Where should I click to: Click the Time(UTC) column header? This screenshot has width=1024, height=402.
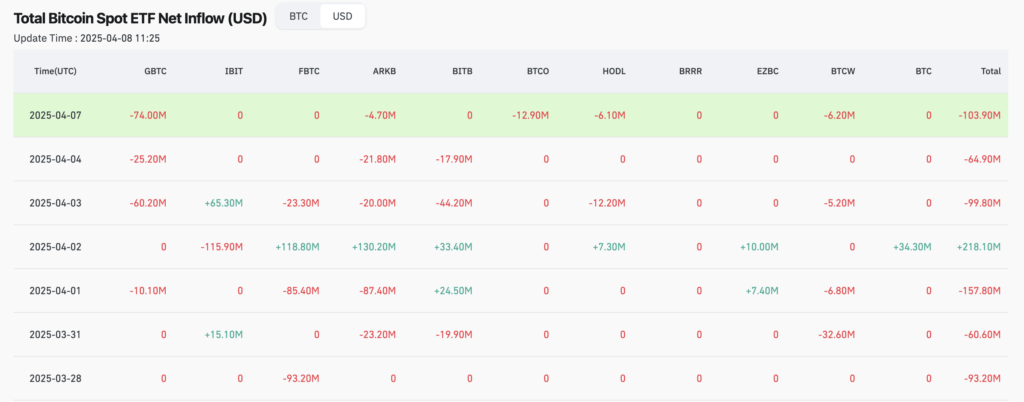click(56, 72)
